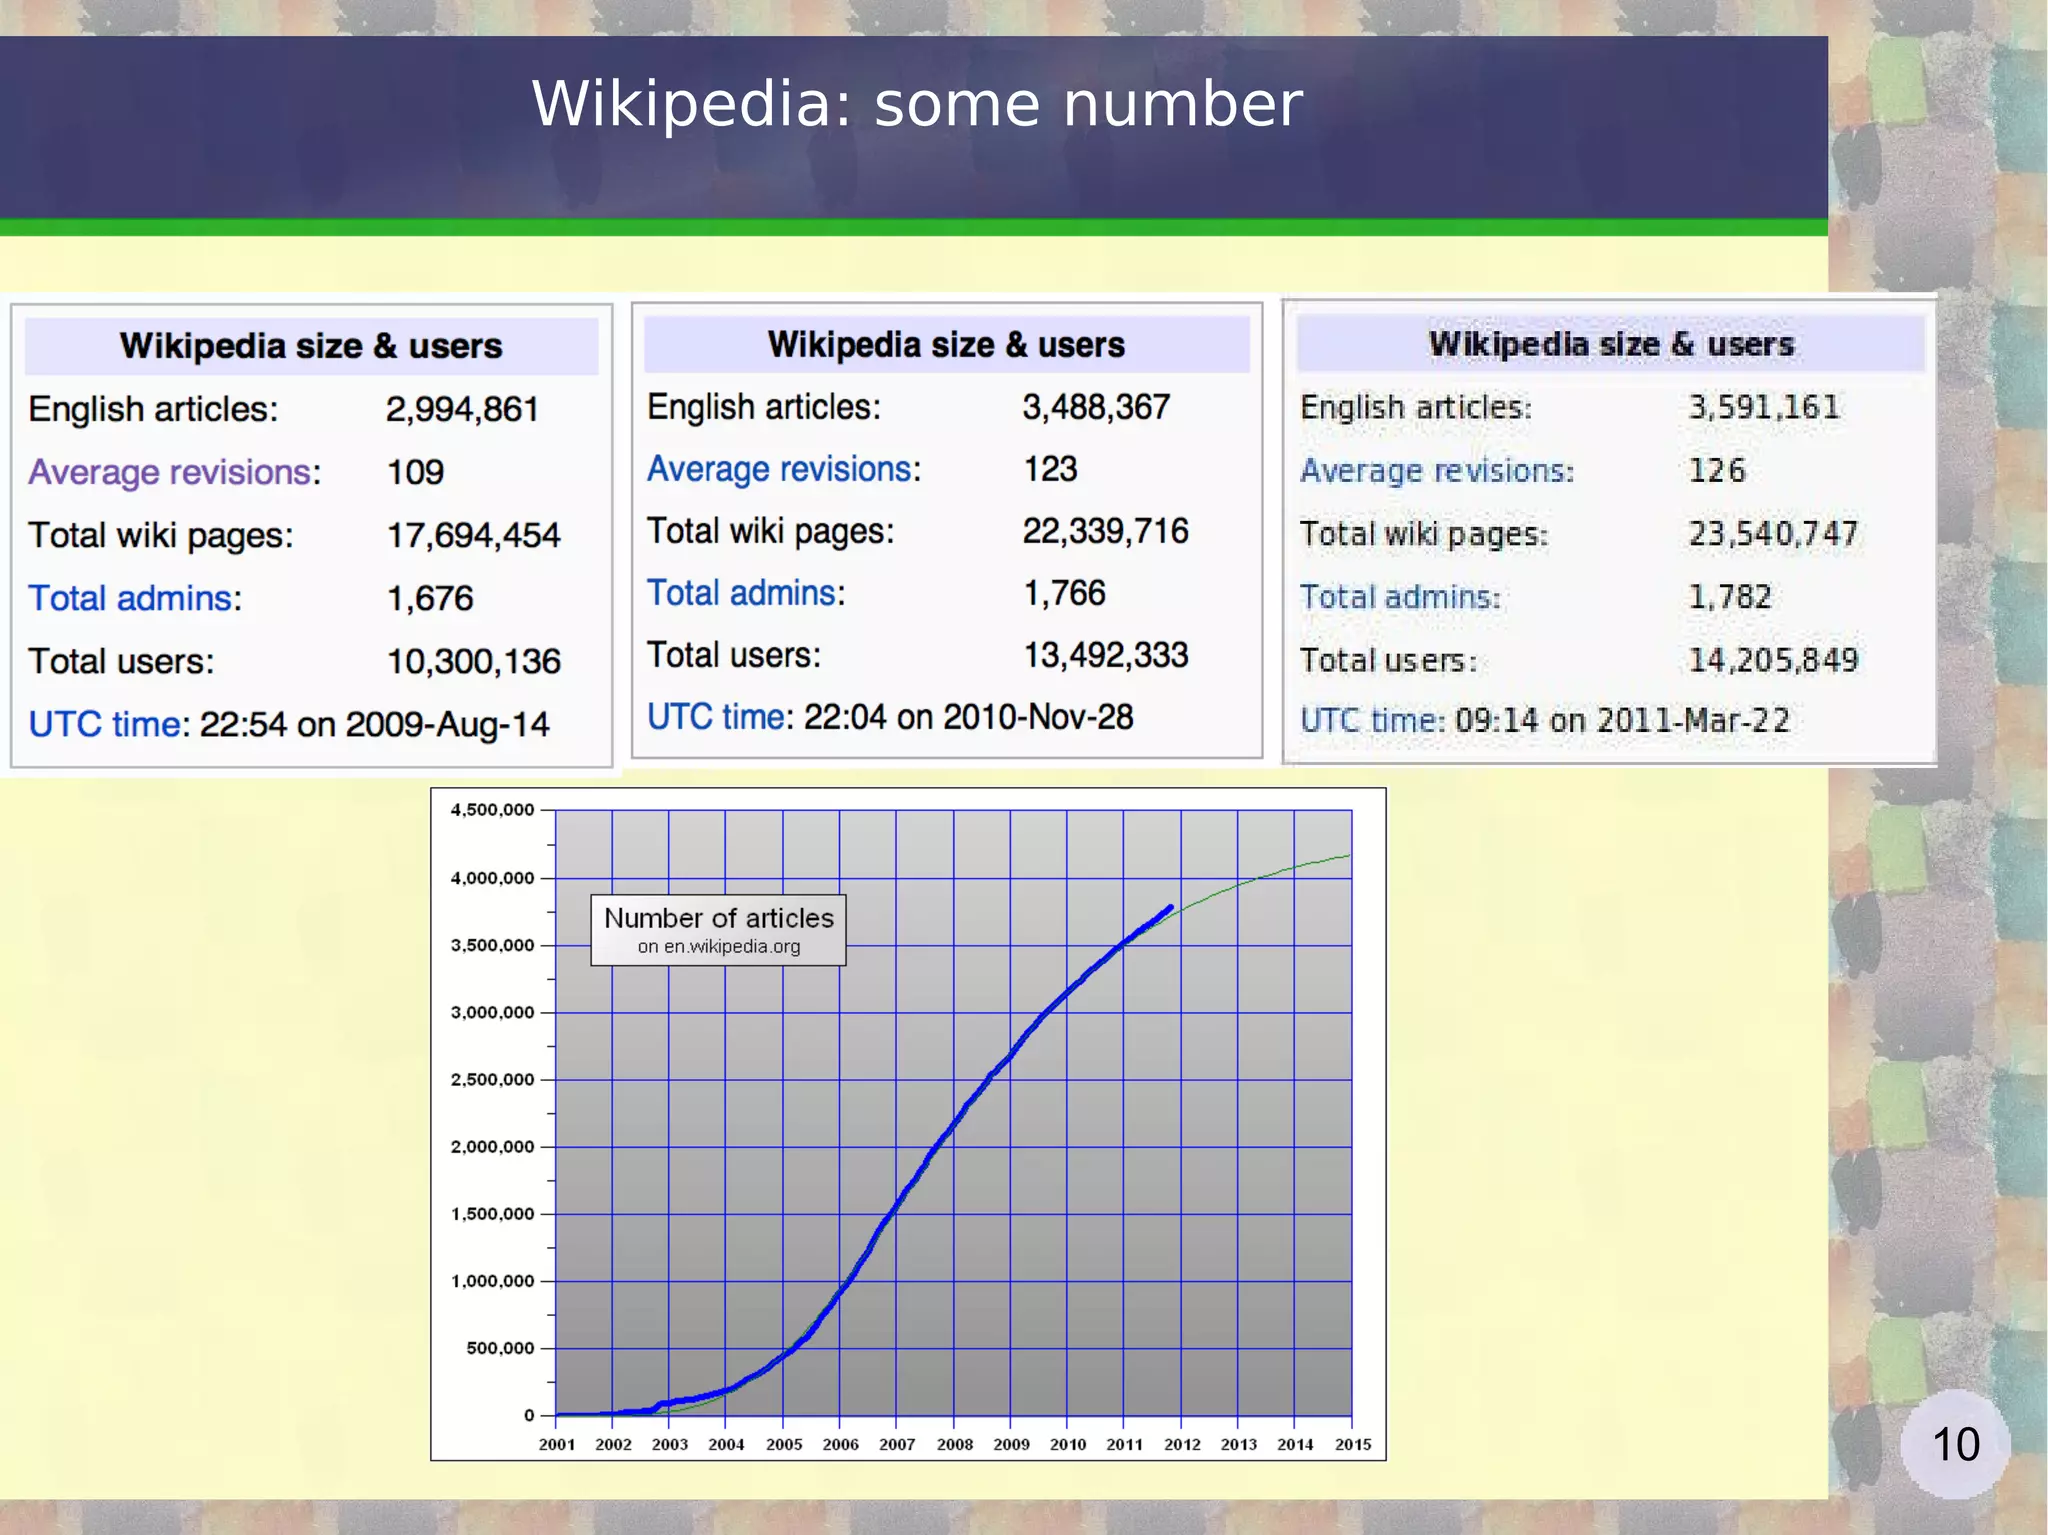Click slide number 10 badge

tap(1955, 1444)
